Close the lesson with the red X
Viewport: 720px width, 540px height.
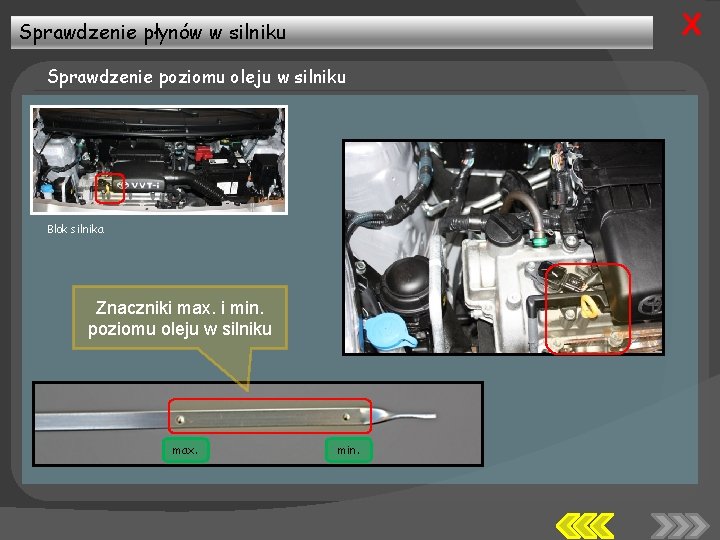pyautogui.click(x=691, y=25)
